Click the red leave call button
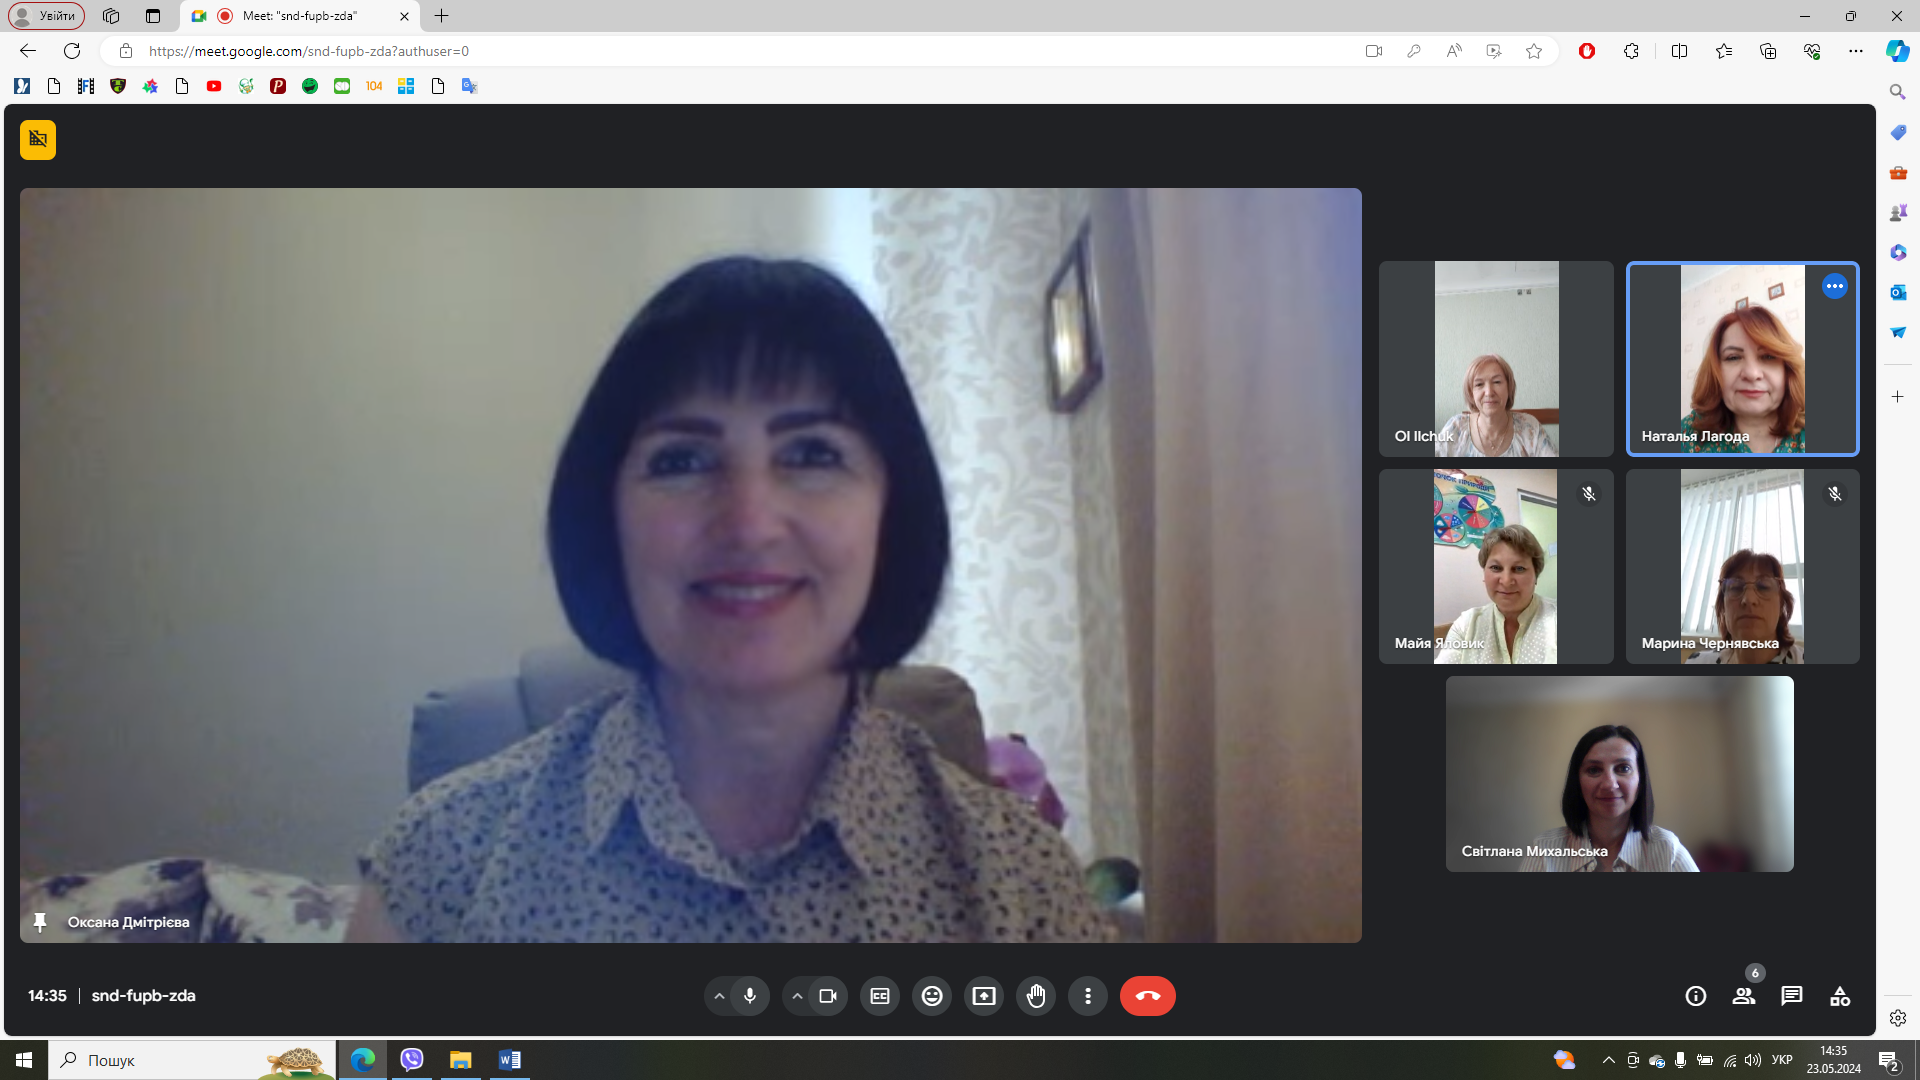 1147,996
